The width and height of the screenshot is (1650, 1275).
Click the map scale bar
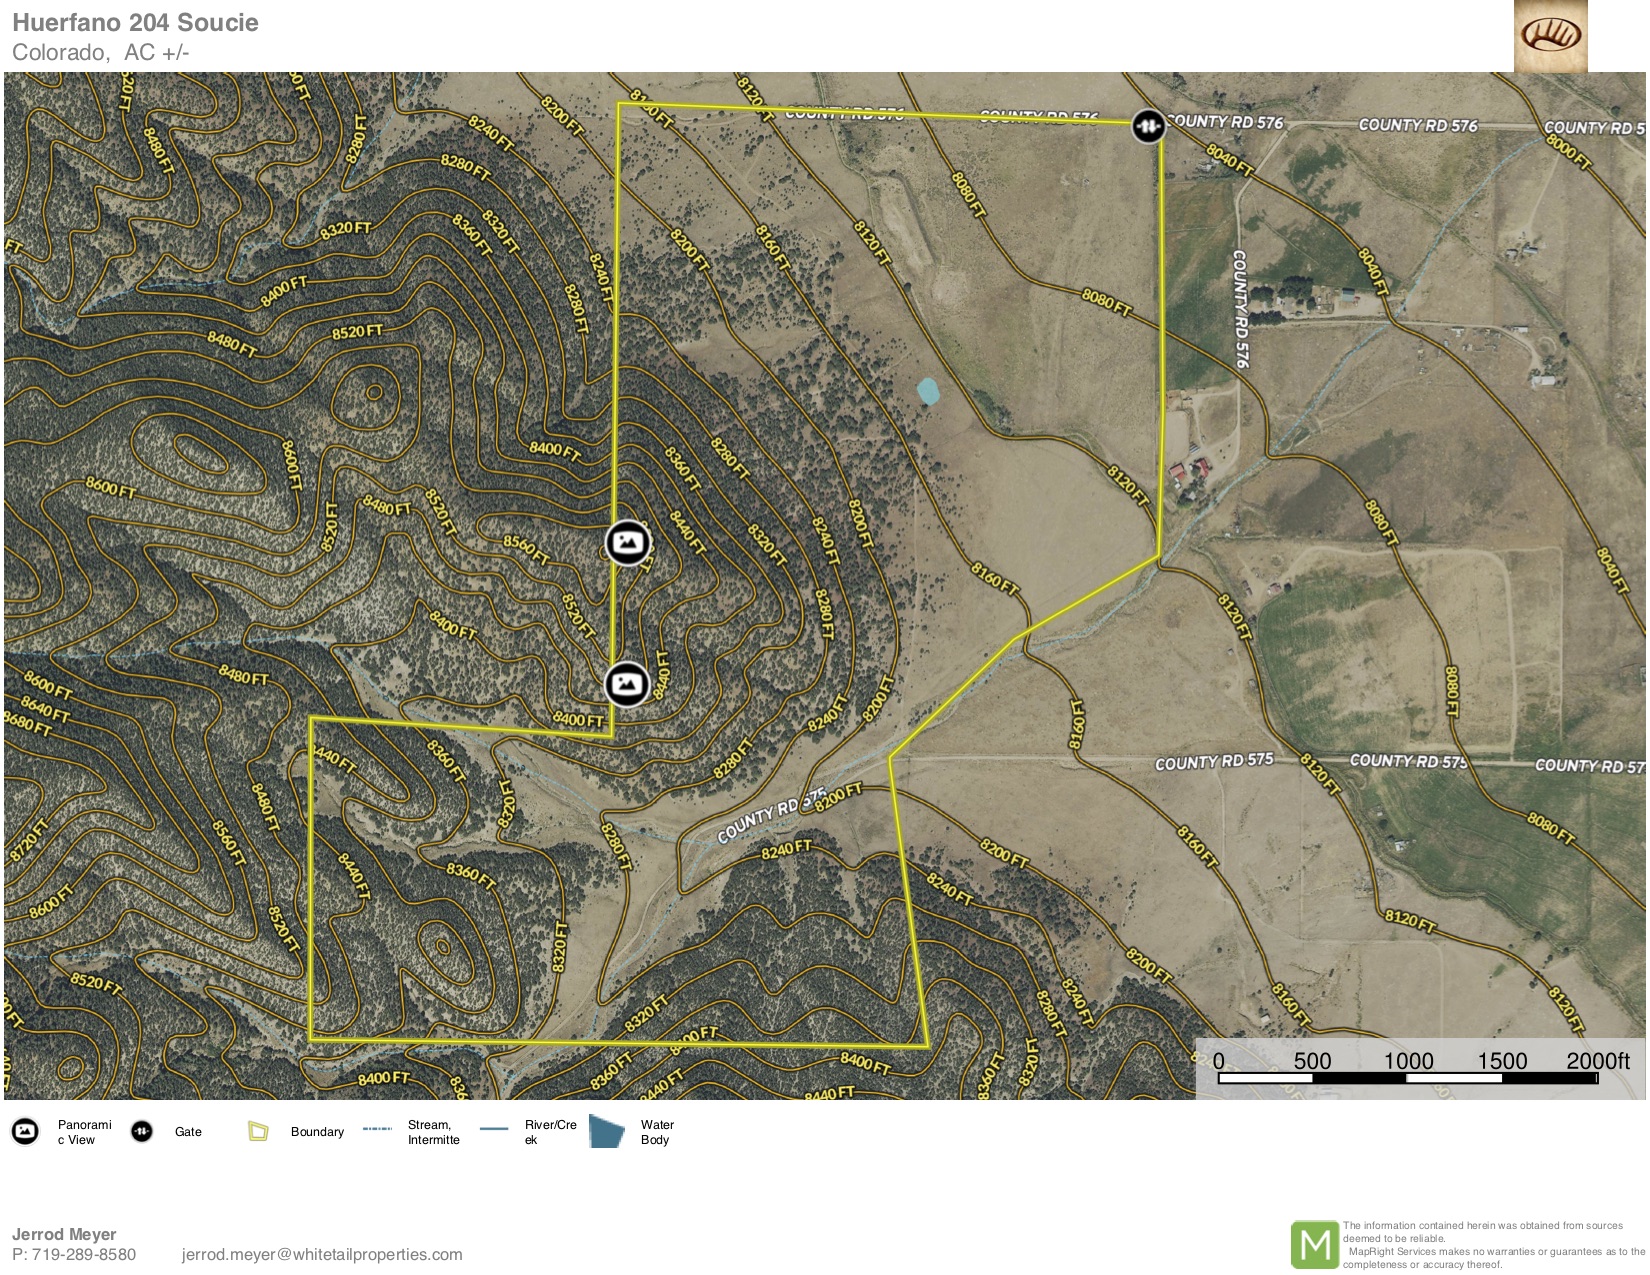(1408, 1077)
